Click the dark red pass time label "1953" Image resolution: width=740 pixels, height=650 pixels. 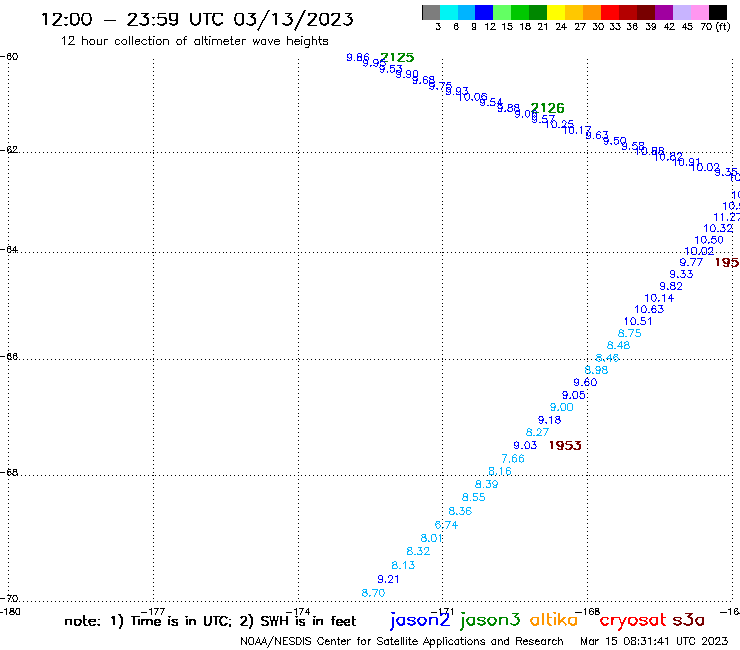[x=565, y=446]
